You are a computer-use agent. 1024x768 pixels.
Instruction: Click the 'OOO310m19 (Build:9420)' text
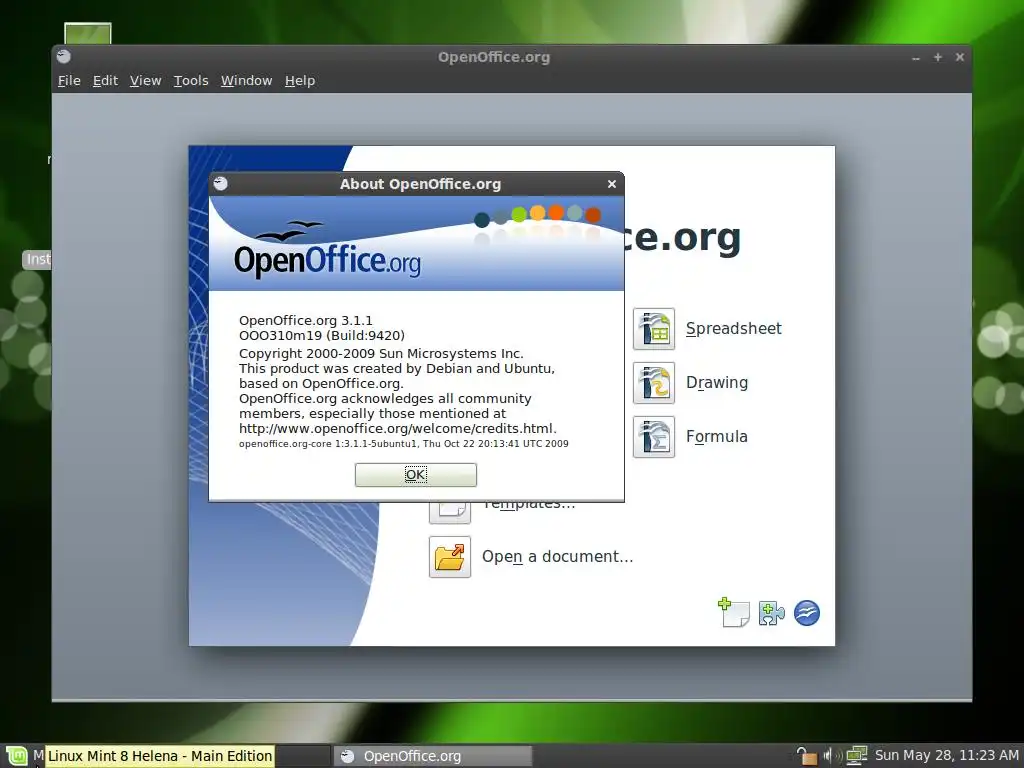(x=322, y=336)
